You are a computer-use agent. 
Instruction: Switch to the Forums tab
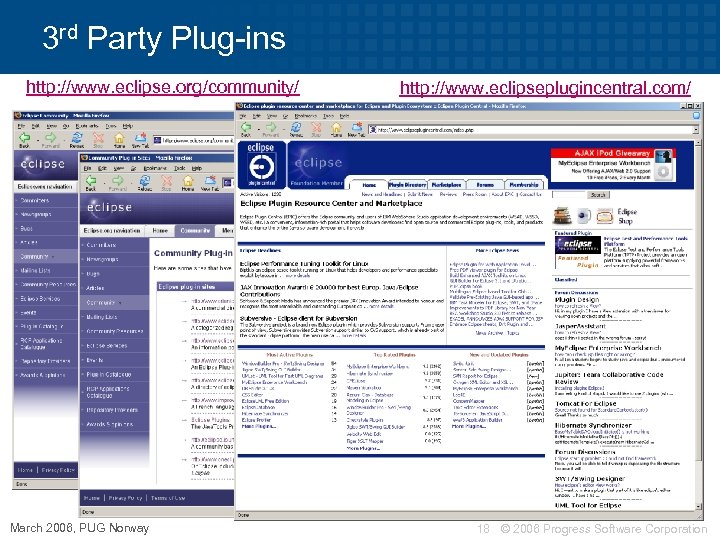[485, 185]
